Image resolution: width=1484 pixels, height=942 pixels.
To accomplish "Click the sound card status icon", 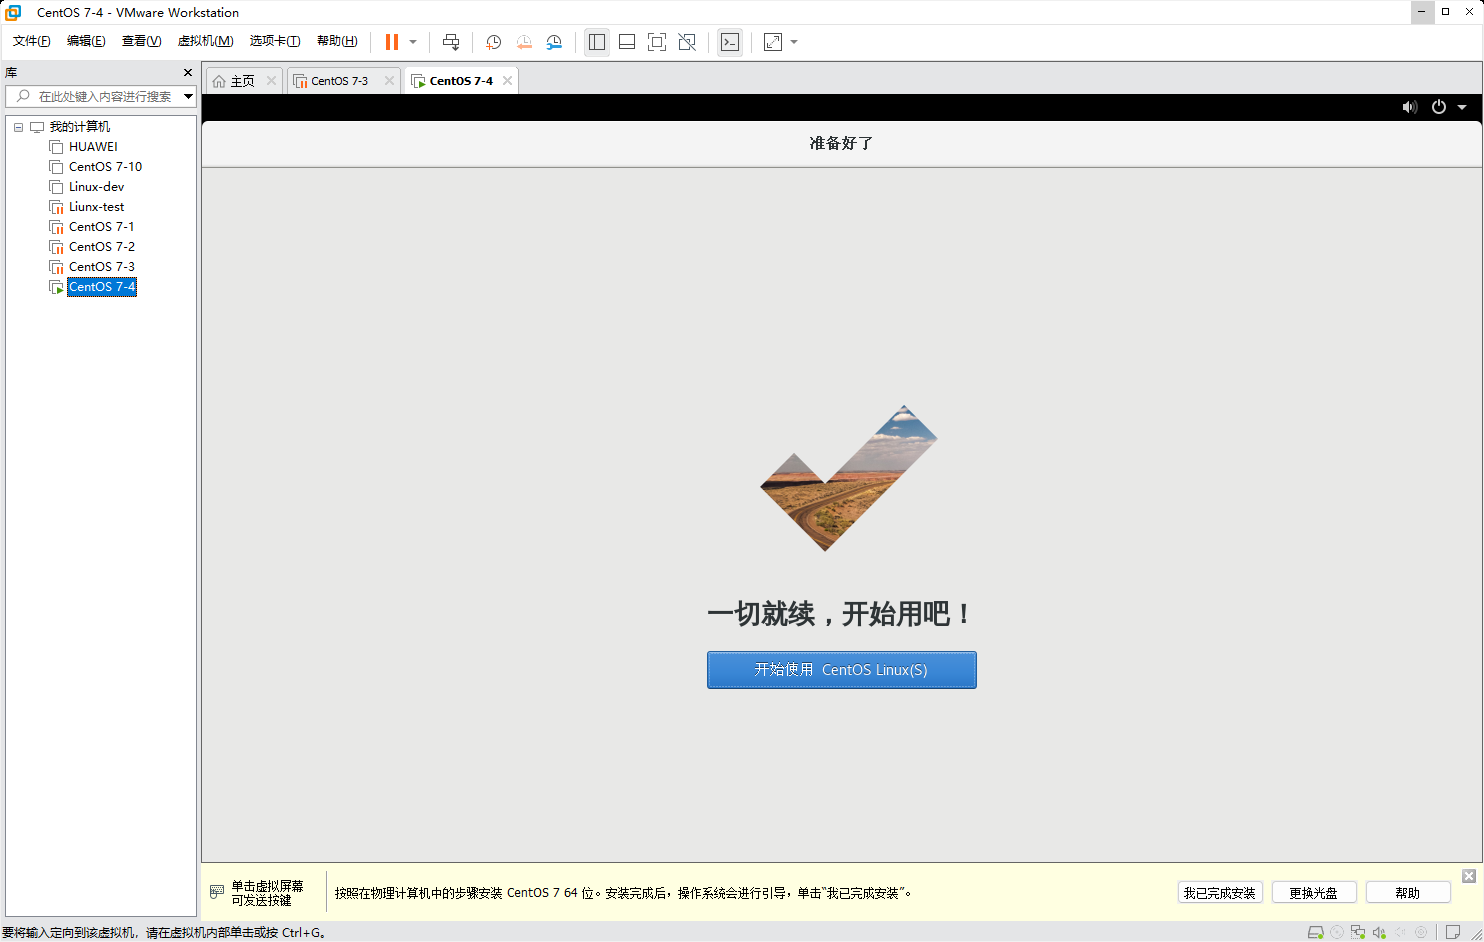I will 1379,932.
